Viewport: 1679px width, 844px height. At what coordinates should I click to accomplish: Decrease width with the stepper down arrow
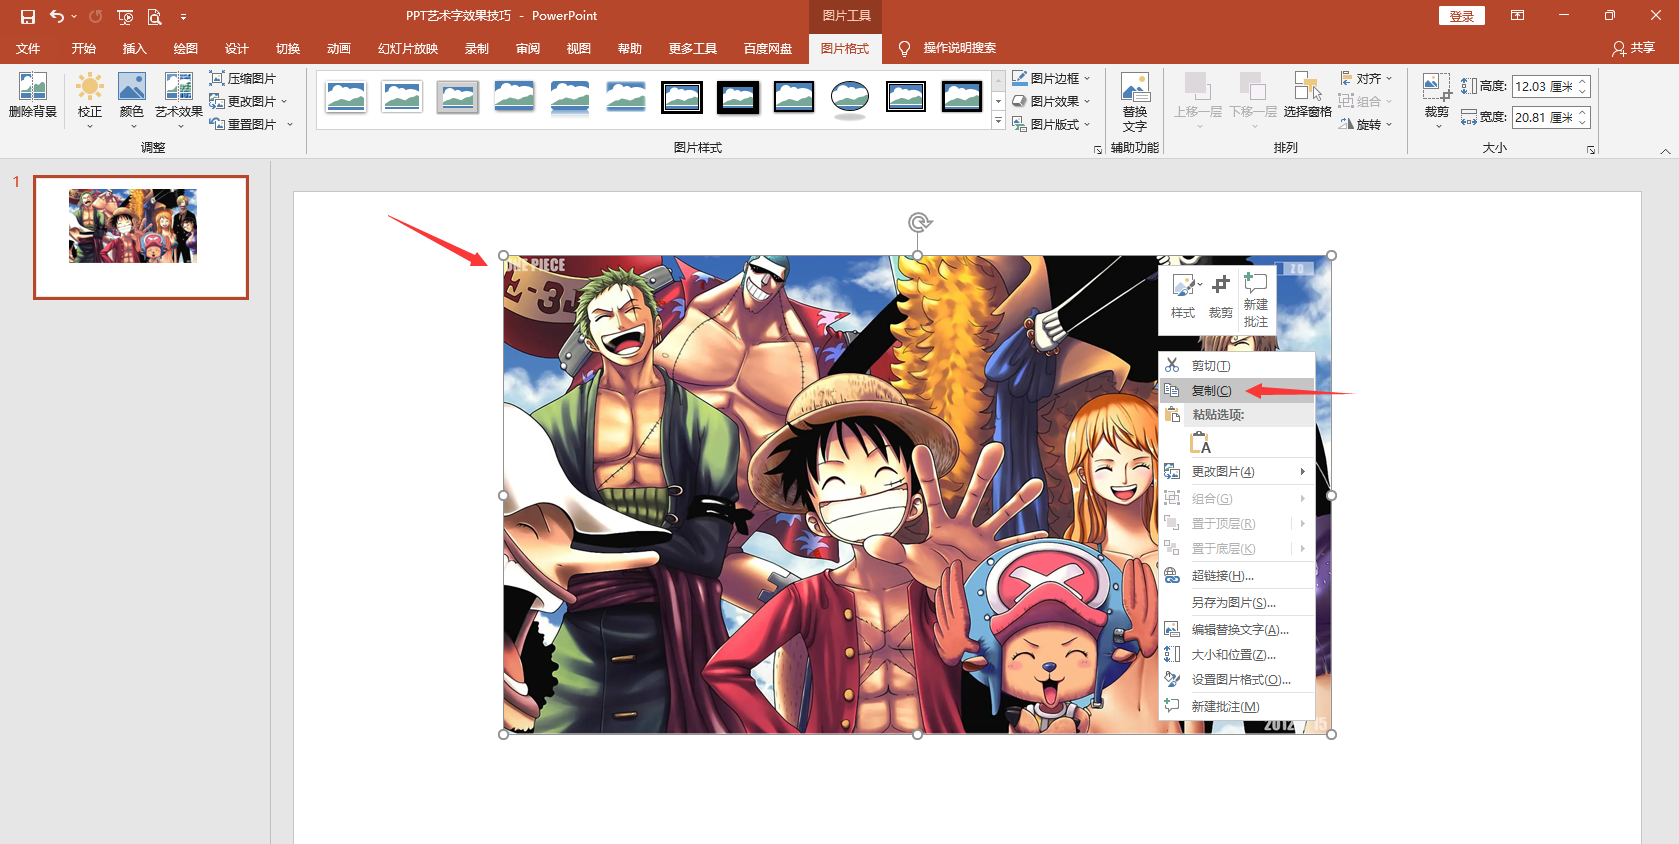[x=1583, y=123]
